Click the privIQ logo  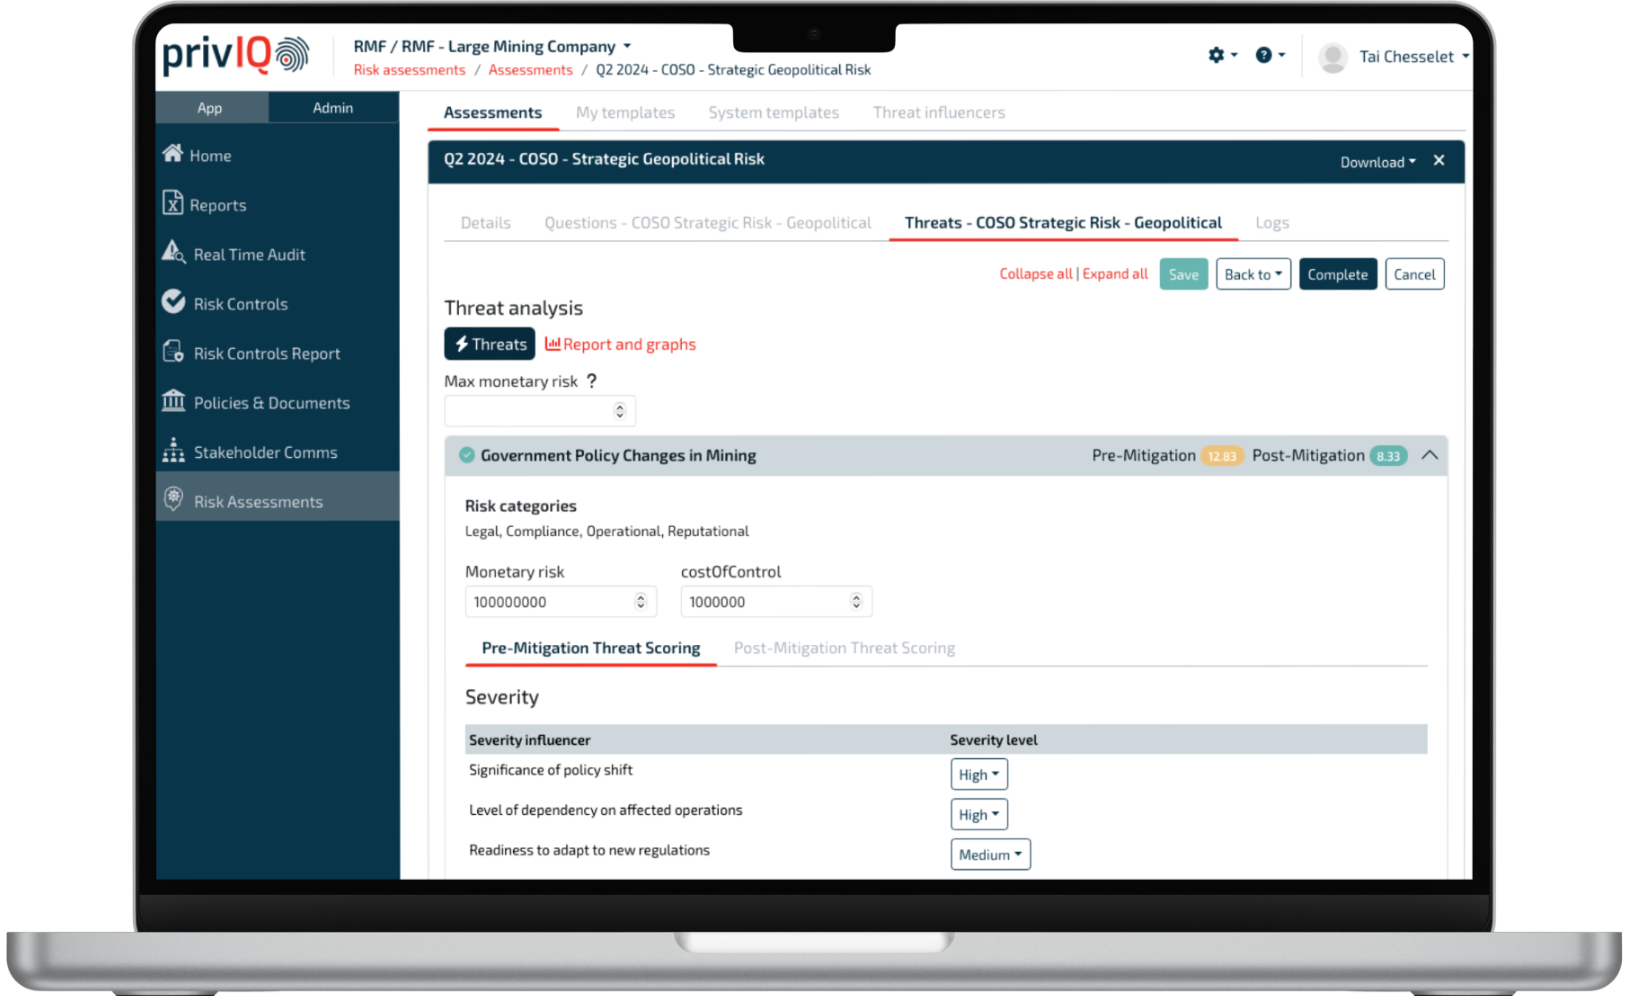tap(232, 56)
